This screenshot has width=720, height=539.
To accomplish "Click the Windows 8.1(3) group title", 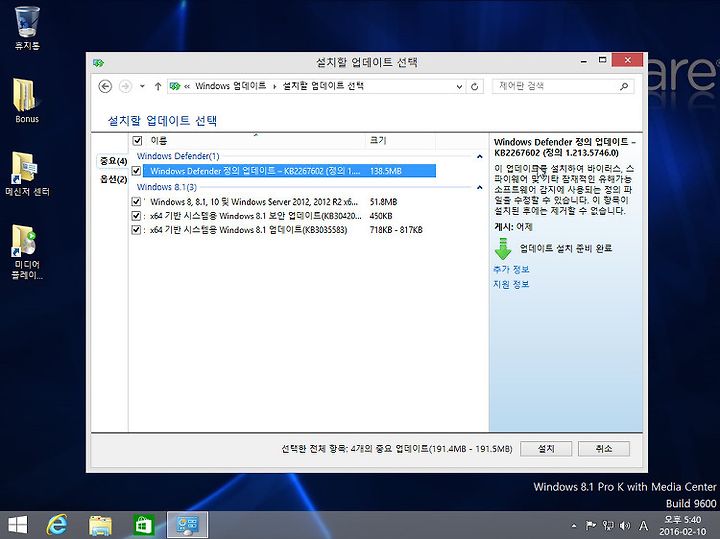I will [167, 187].
